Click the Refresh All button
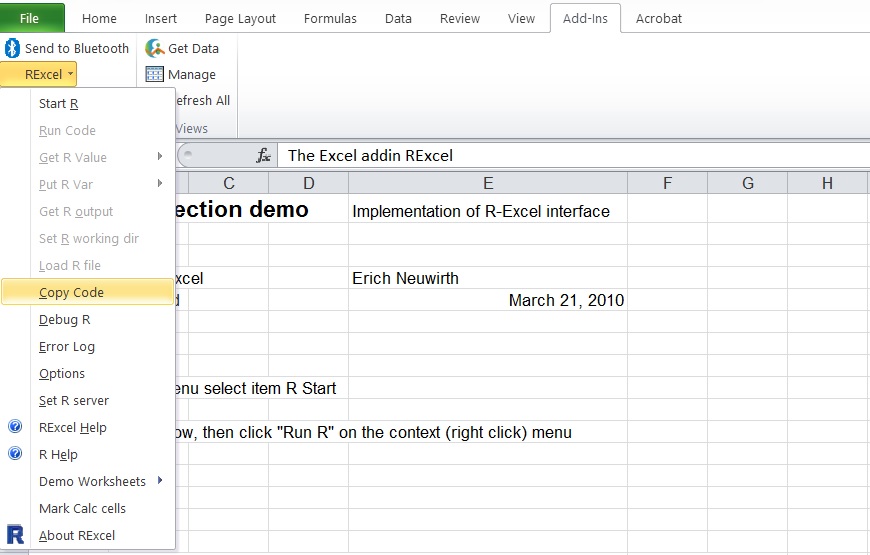 (202, 100)
